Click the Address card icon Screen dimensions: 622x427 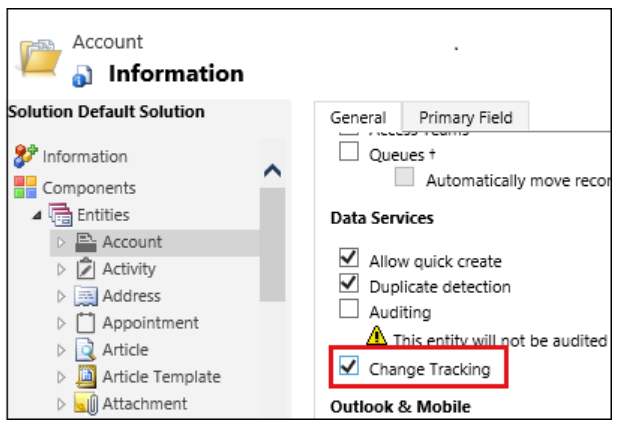click(x=86, y=296)
